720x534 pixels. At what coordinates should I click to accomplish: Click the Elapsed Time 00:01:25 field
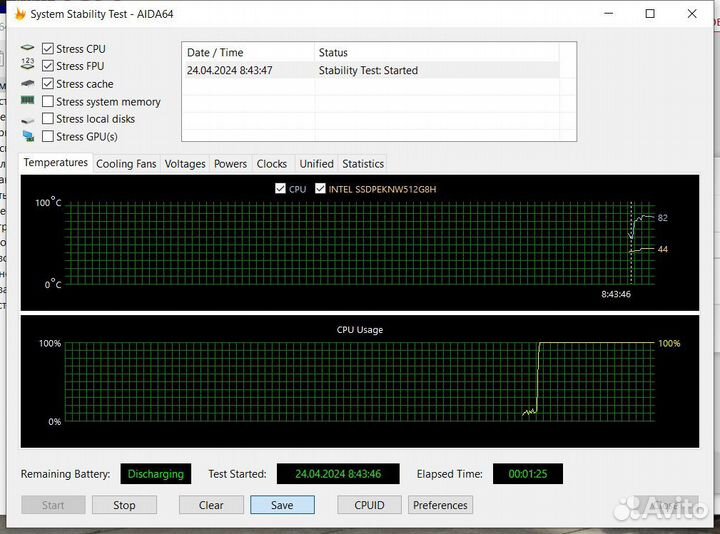(528, 474)
